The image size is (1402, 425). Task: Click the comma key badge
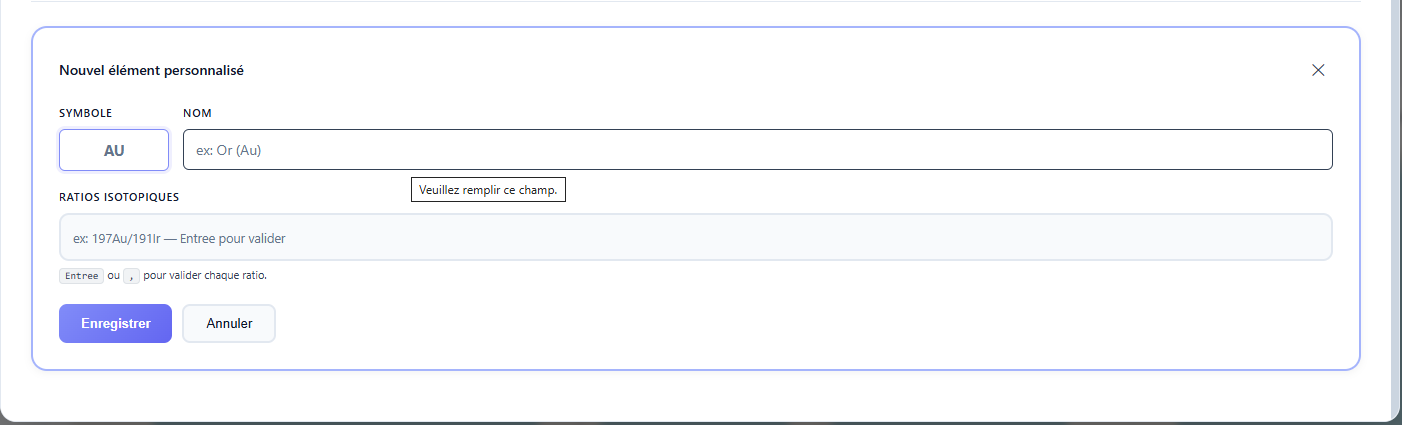[131, 275]
